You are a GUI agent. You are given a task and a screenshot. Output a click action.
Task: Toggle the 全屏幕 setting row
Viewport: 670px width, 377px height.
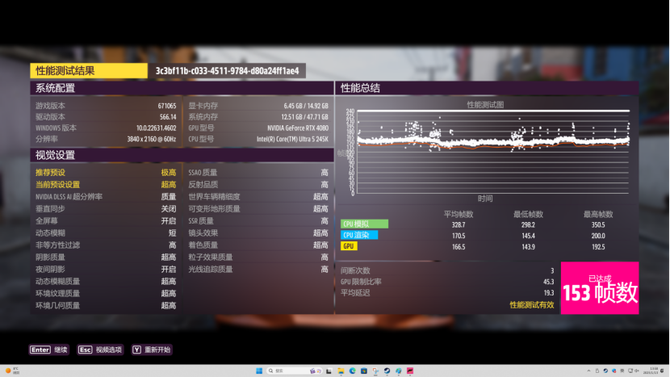(x=106, y=221)
